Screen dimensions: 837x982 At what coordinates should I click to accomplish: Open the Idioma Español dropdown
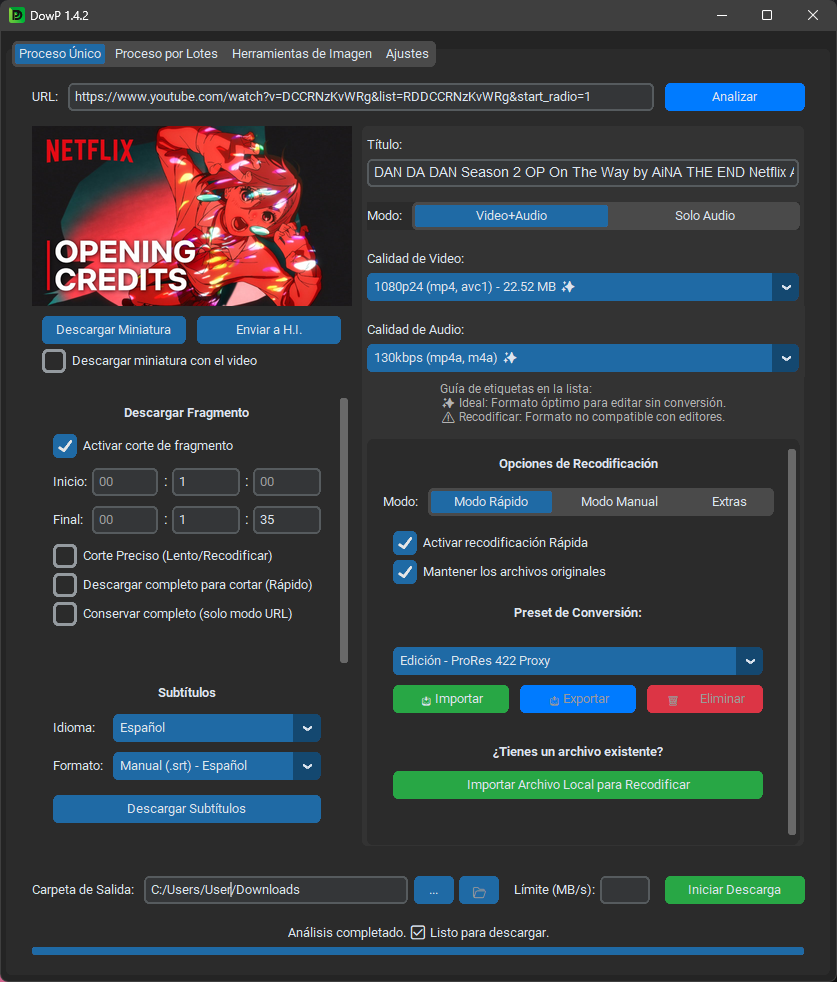point(217,728)
